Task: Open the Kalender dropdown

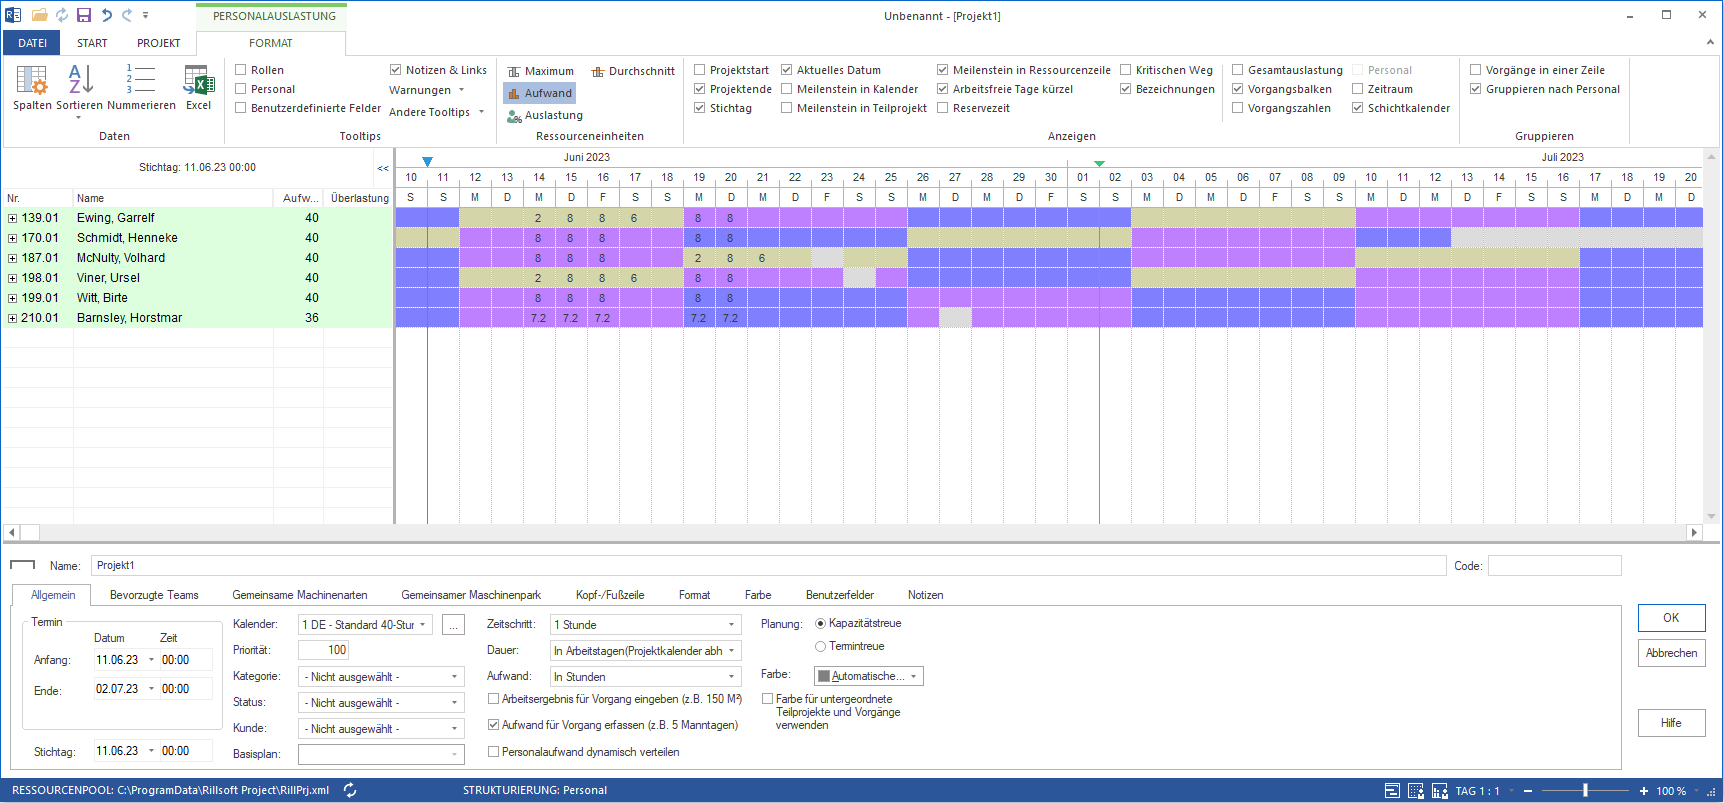Action: 423,625
